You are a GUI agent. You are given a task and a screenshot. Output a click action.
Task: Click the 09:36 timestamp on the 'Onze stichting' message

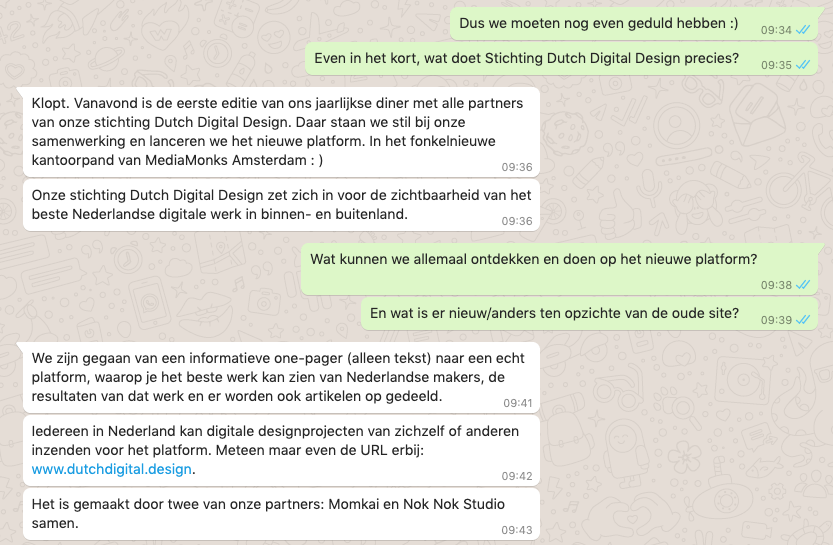tap(517, 221)
